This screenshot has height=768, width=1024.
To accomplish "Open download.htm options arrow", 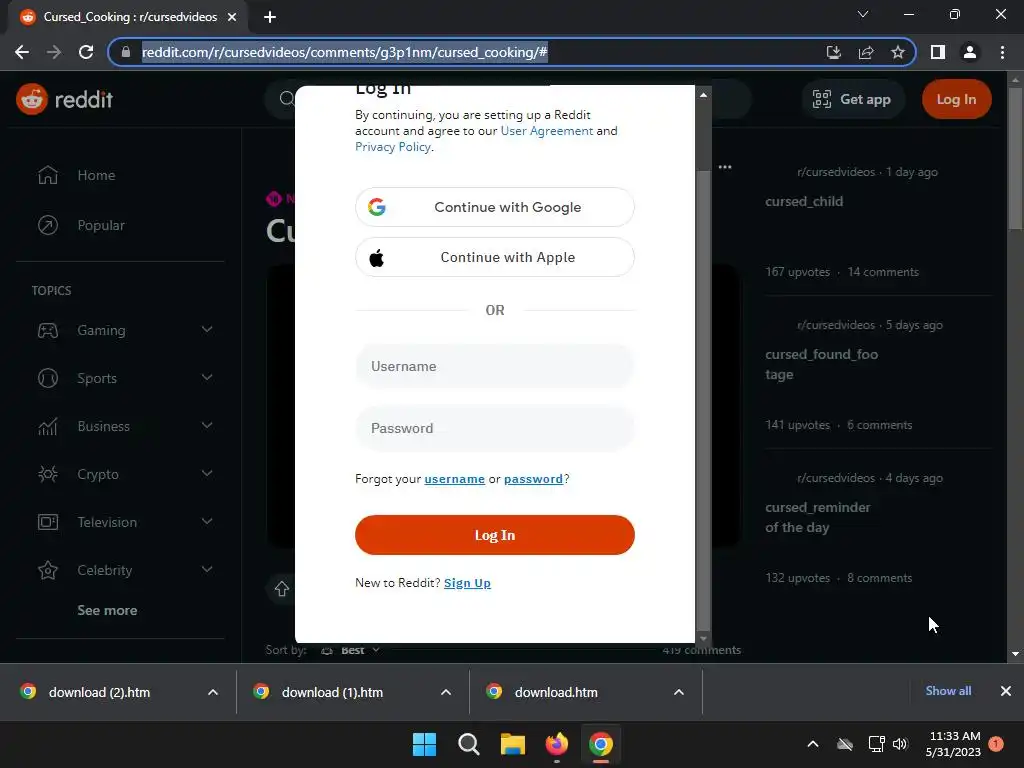I will (679, 692).
